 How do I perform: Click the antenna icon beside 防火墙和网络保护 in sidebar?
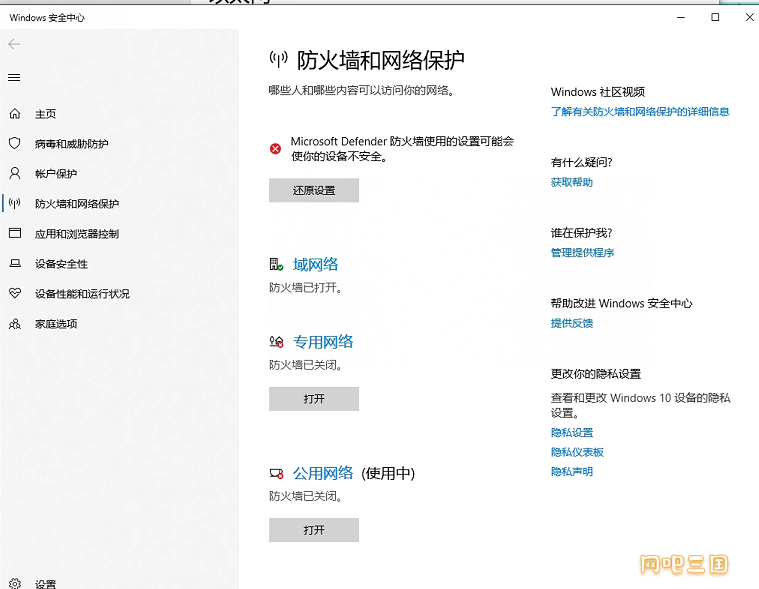(15, 203)
